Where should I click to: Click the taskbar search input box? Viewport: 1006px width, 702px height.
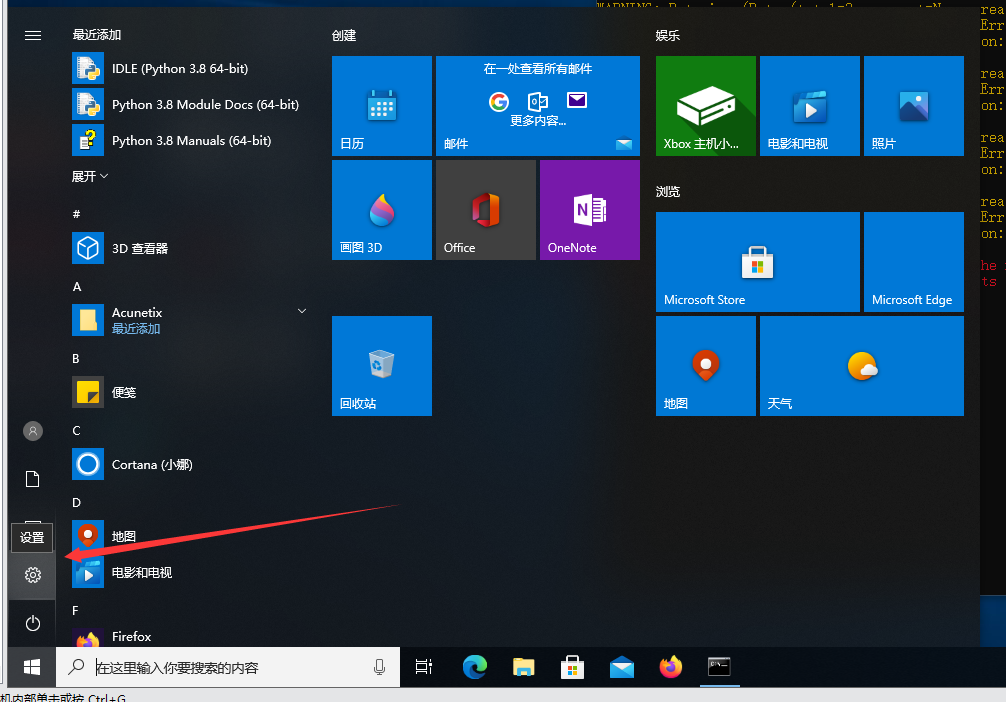230,667
